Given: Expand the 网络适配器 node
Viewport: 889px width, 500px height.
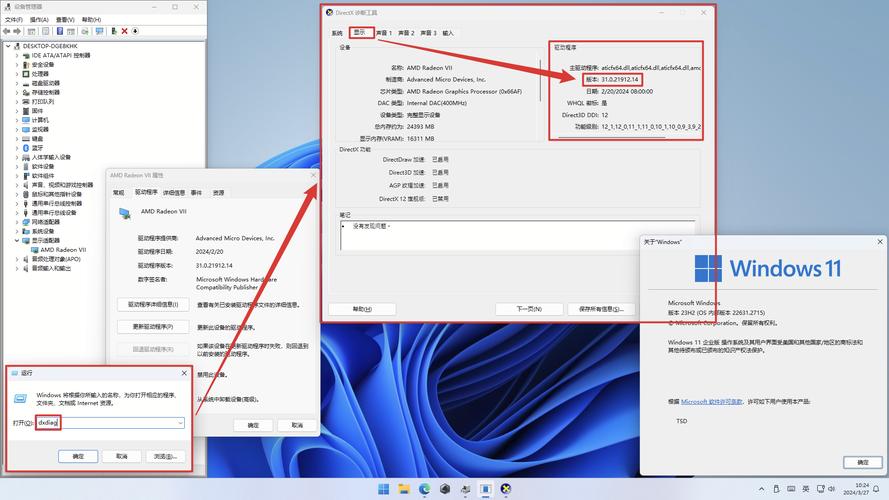Looking at the screenshot, I should (x=17, y=222).
